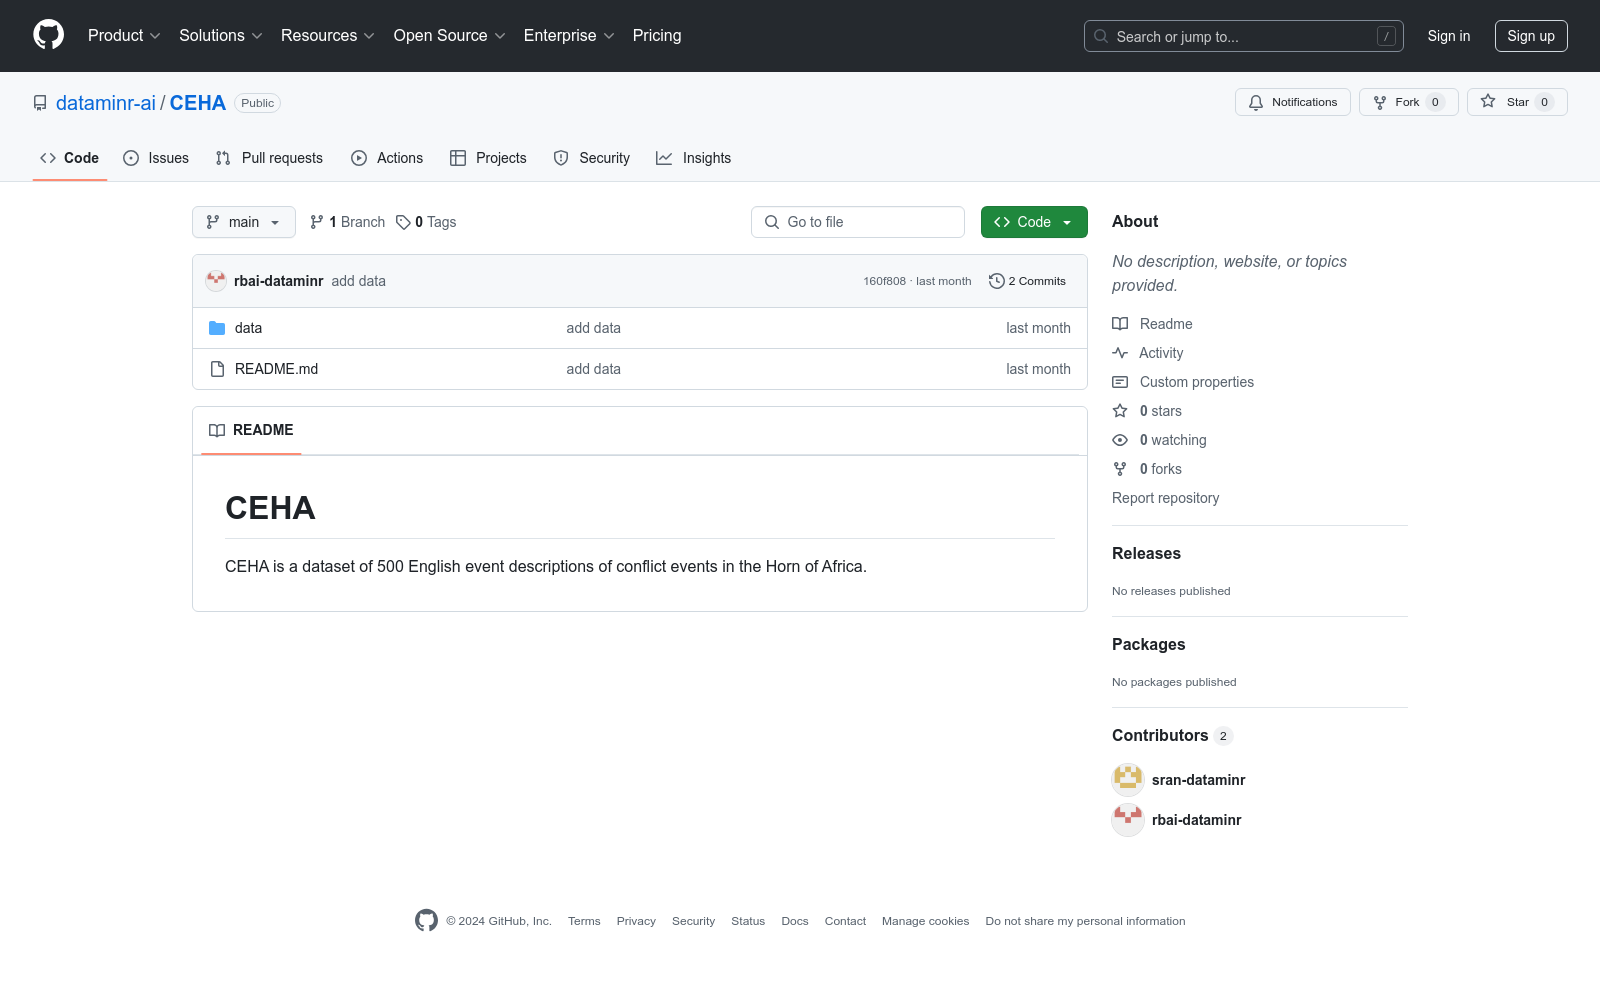Open the Releases heading link
1600x1000 pixels.
1146,553
